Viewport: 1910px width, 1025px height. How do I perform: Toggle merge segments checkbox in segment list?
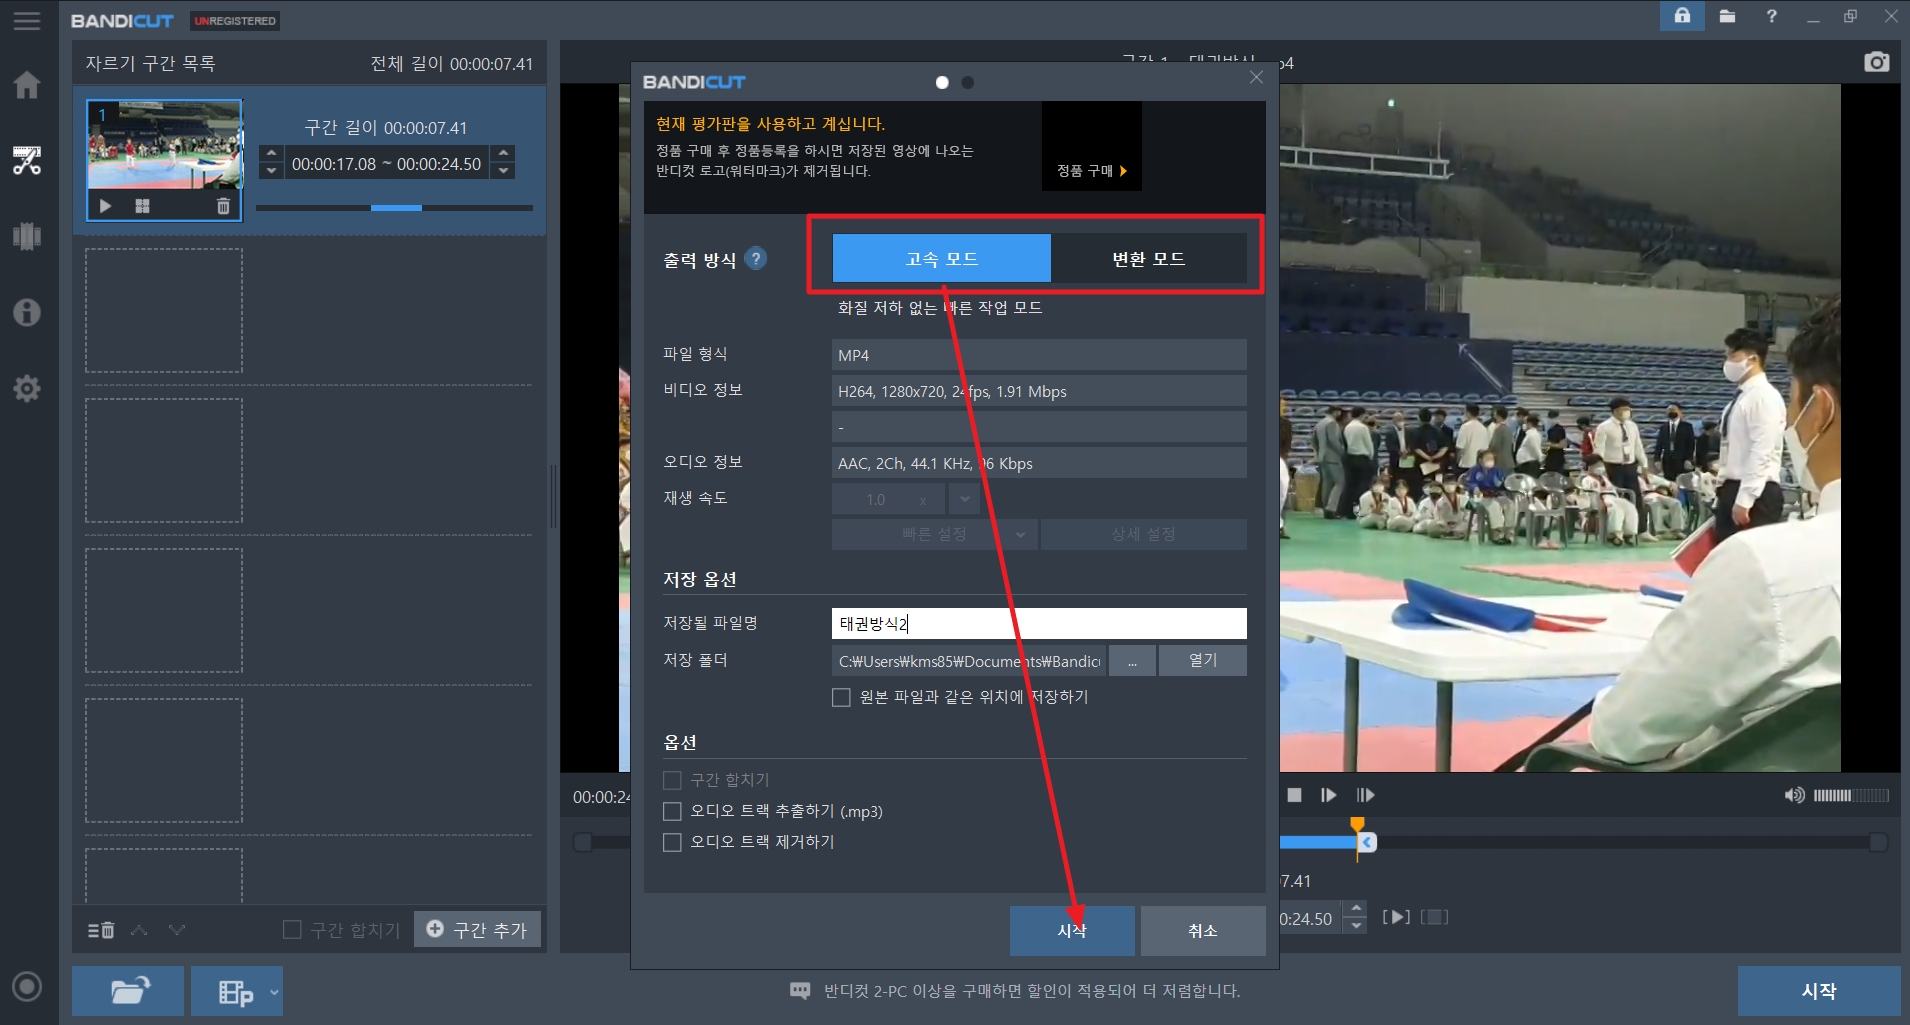[292, 930]
